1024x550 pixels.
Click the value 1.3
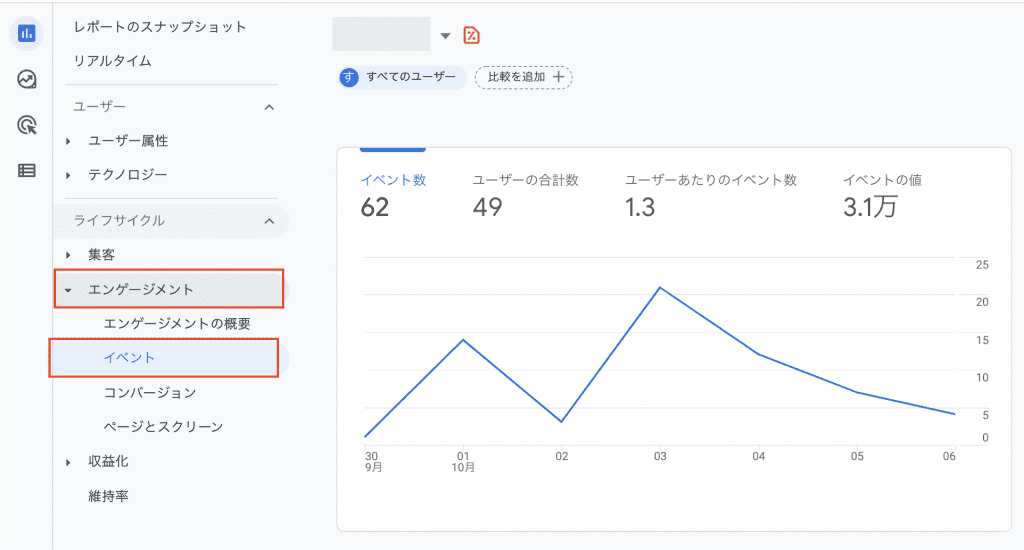coord(640,208)
